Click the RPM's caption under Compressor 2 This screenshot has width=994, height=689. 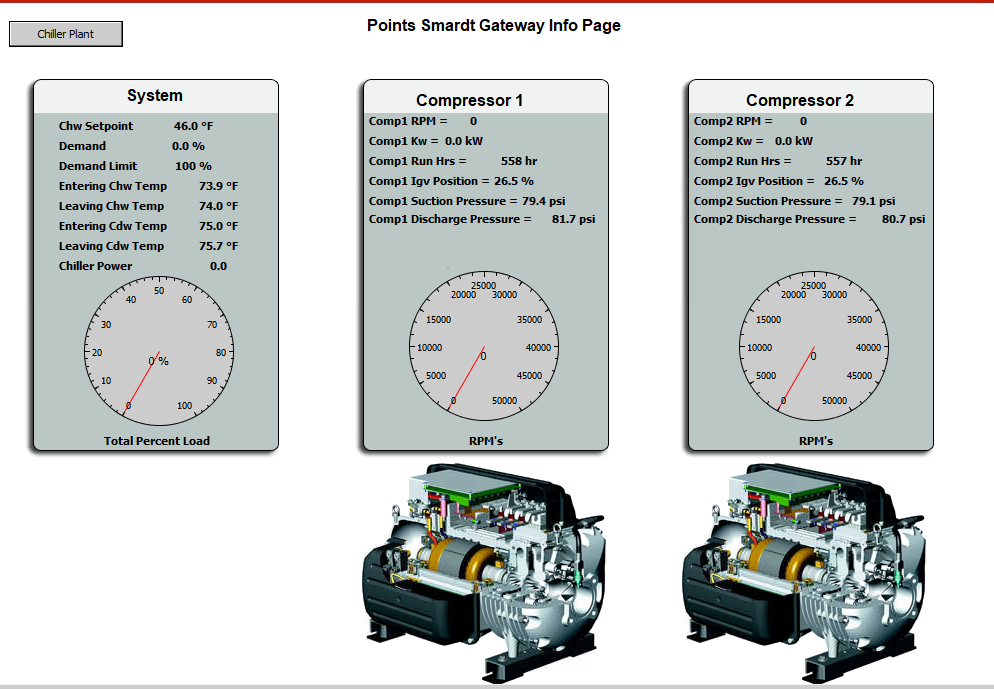[x=816, y=441]
